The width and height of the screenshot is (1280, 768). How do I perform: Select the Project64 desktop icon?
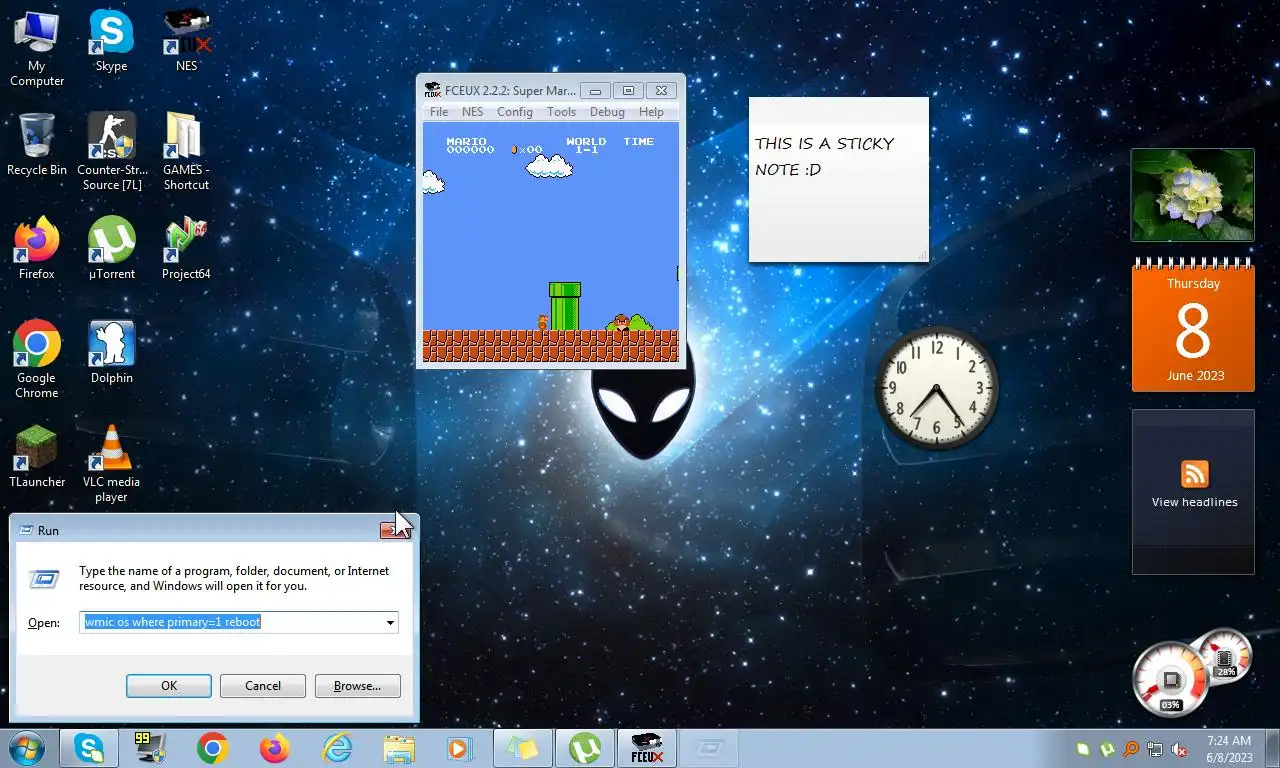186,249
